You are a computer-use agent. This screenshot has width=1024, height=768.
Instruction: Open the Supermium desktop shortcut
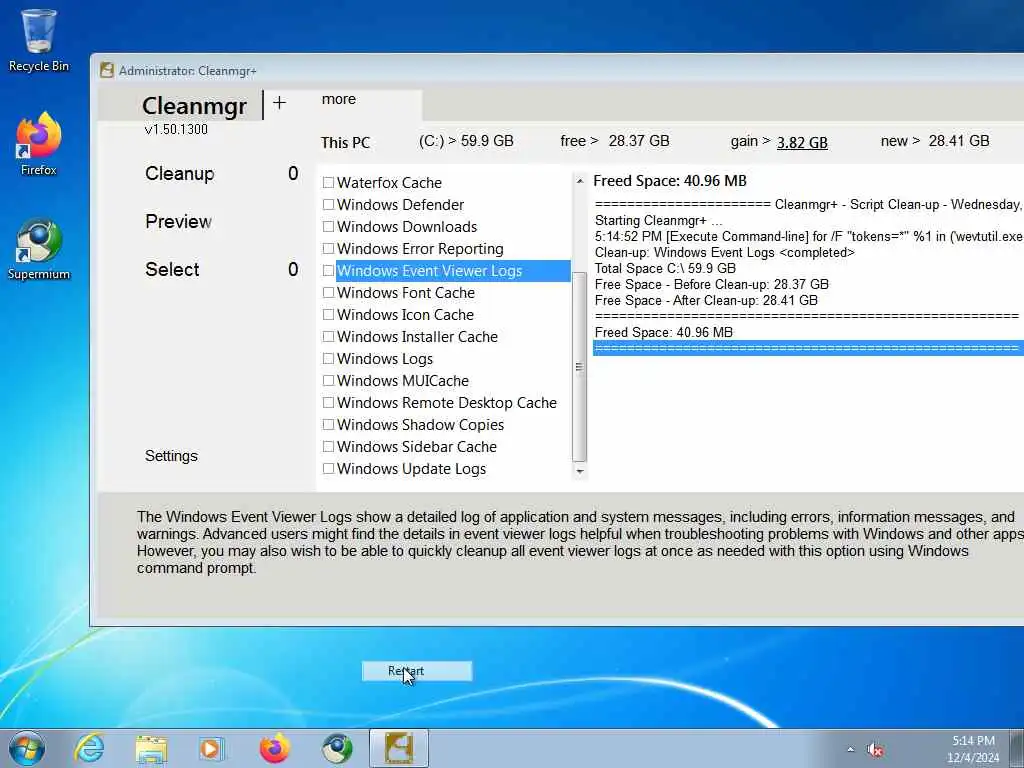coord(39,249)
